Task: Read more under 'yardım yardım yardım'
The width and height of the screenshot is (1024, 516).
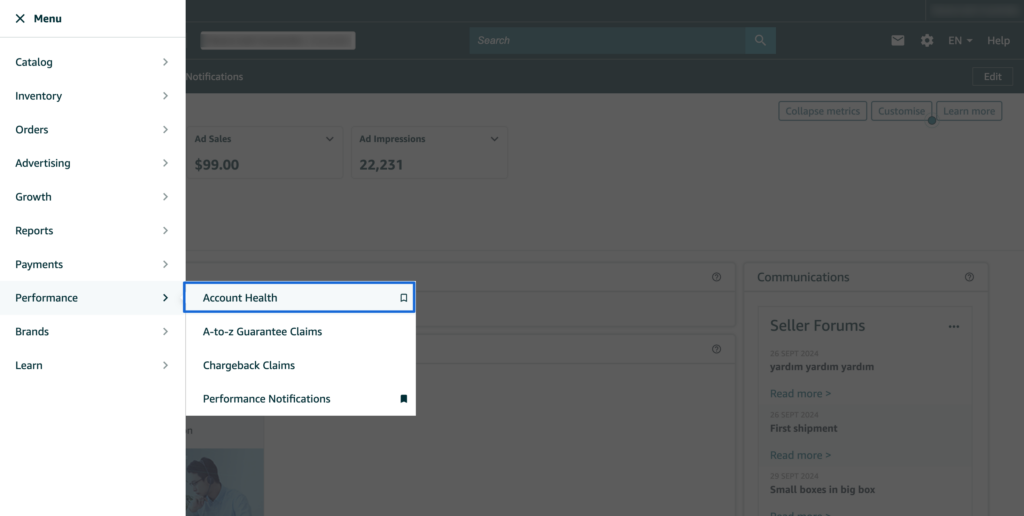Action: (x=800, y=394)
